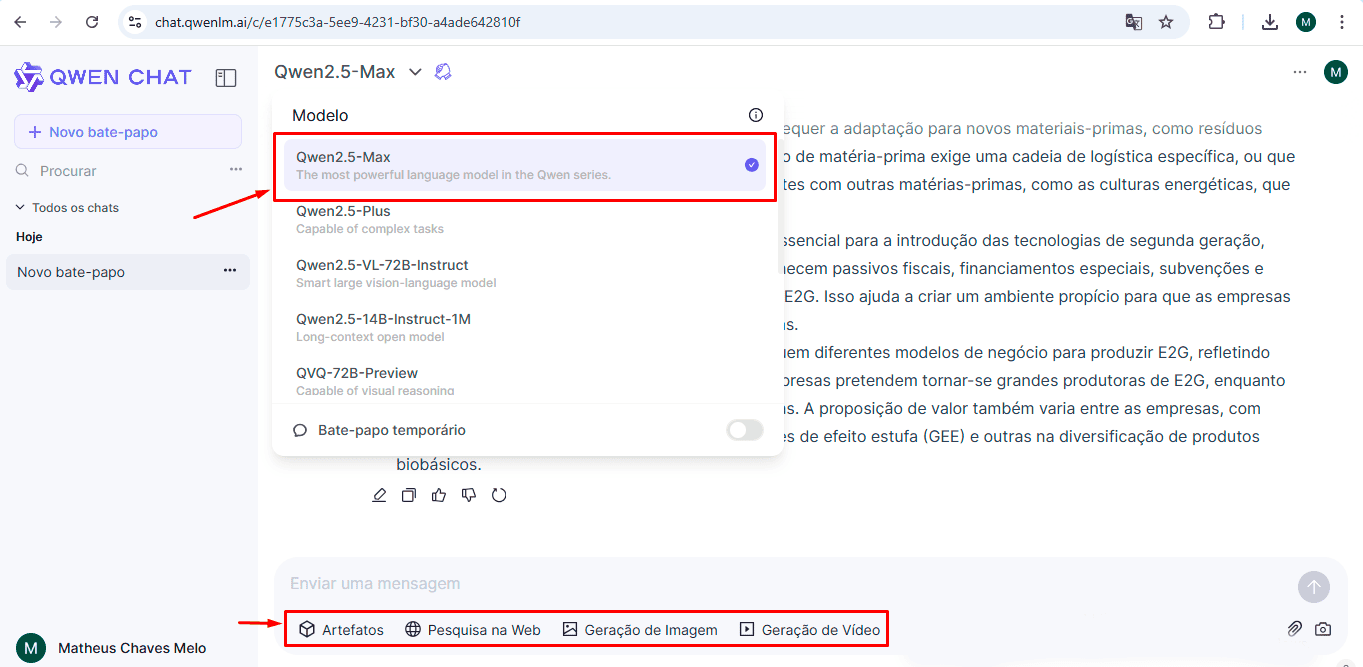Choose the Qwen2.5-14B-Instruct-1M model

pyautogui.click(x=525, y=327)
